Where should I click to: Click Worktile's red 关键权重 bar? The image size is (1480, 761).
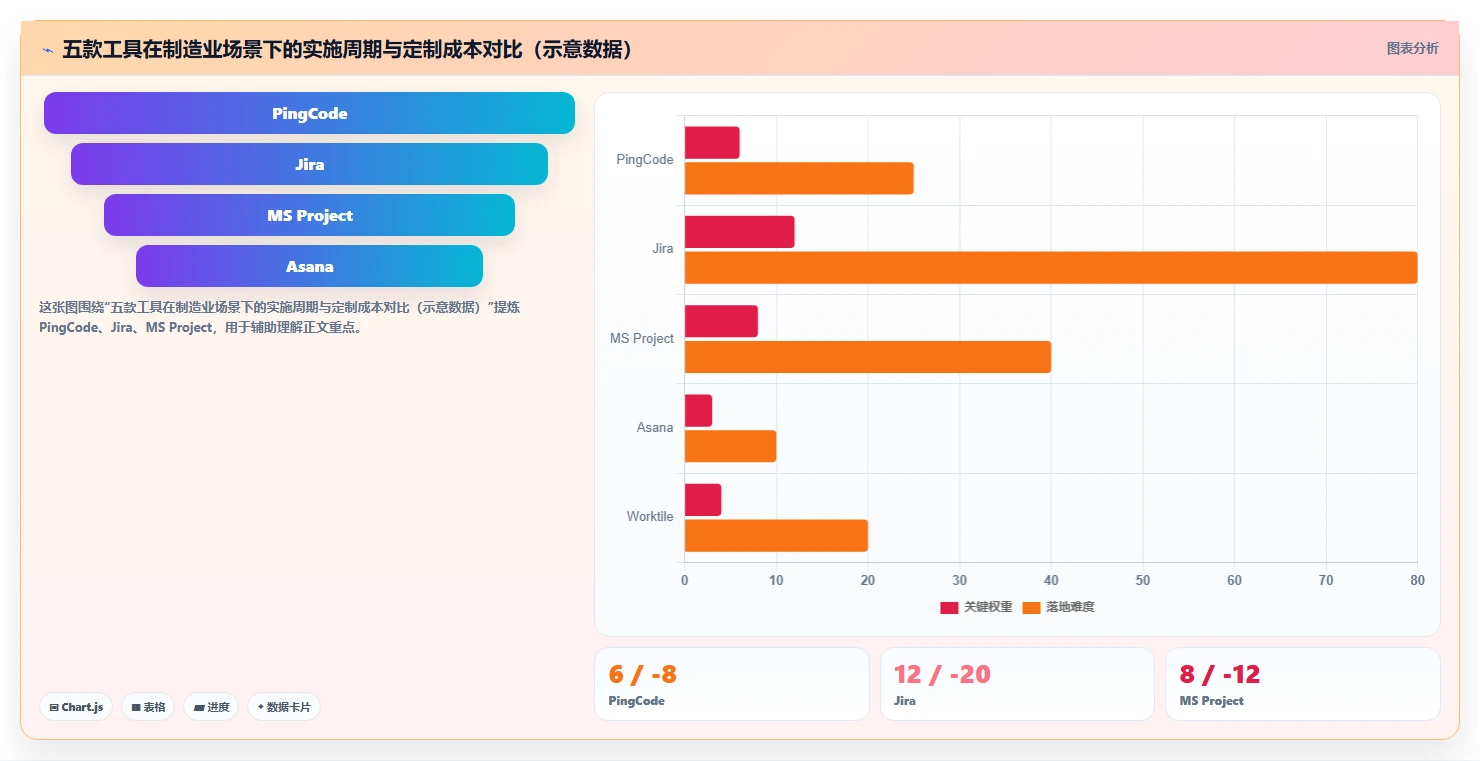click(x=703, y=500)
